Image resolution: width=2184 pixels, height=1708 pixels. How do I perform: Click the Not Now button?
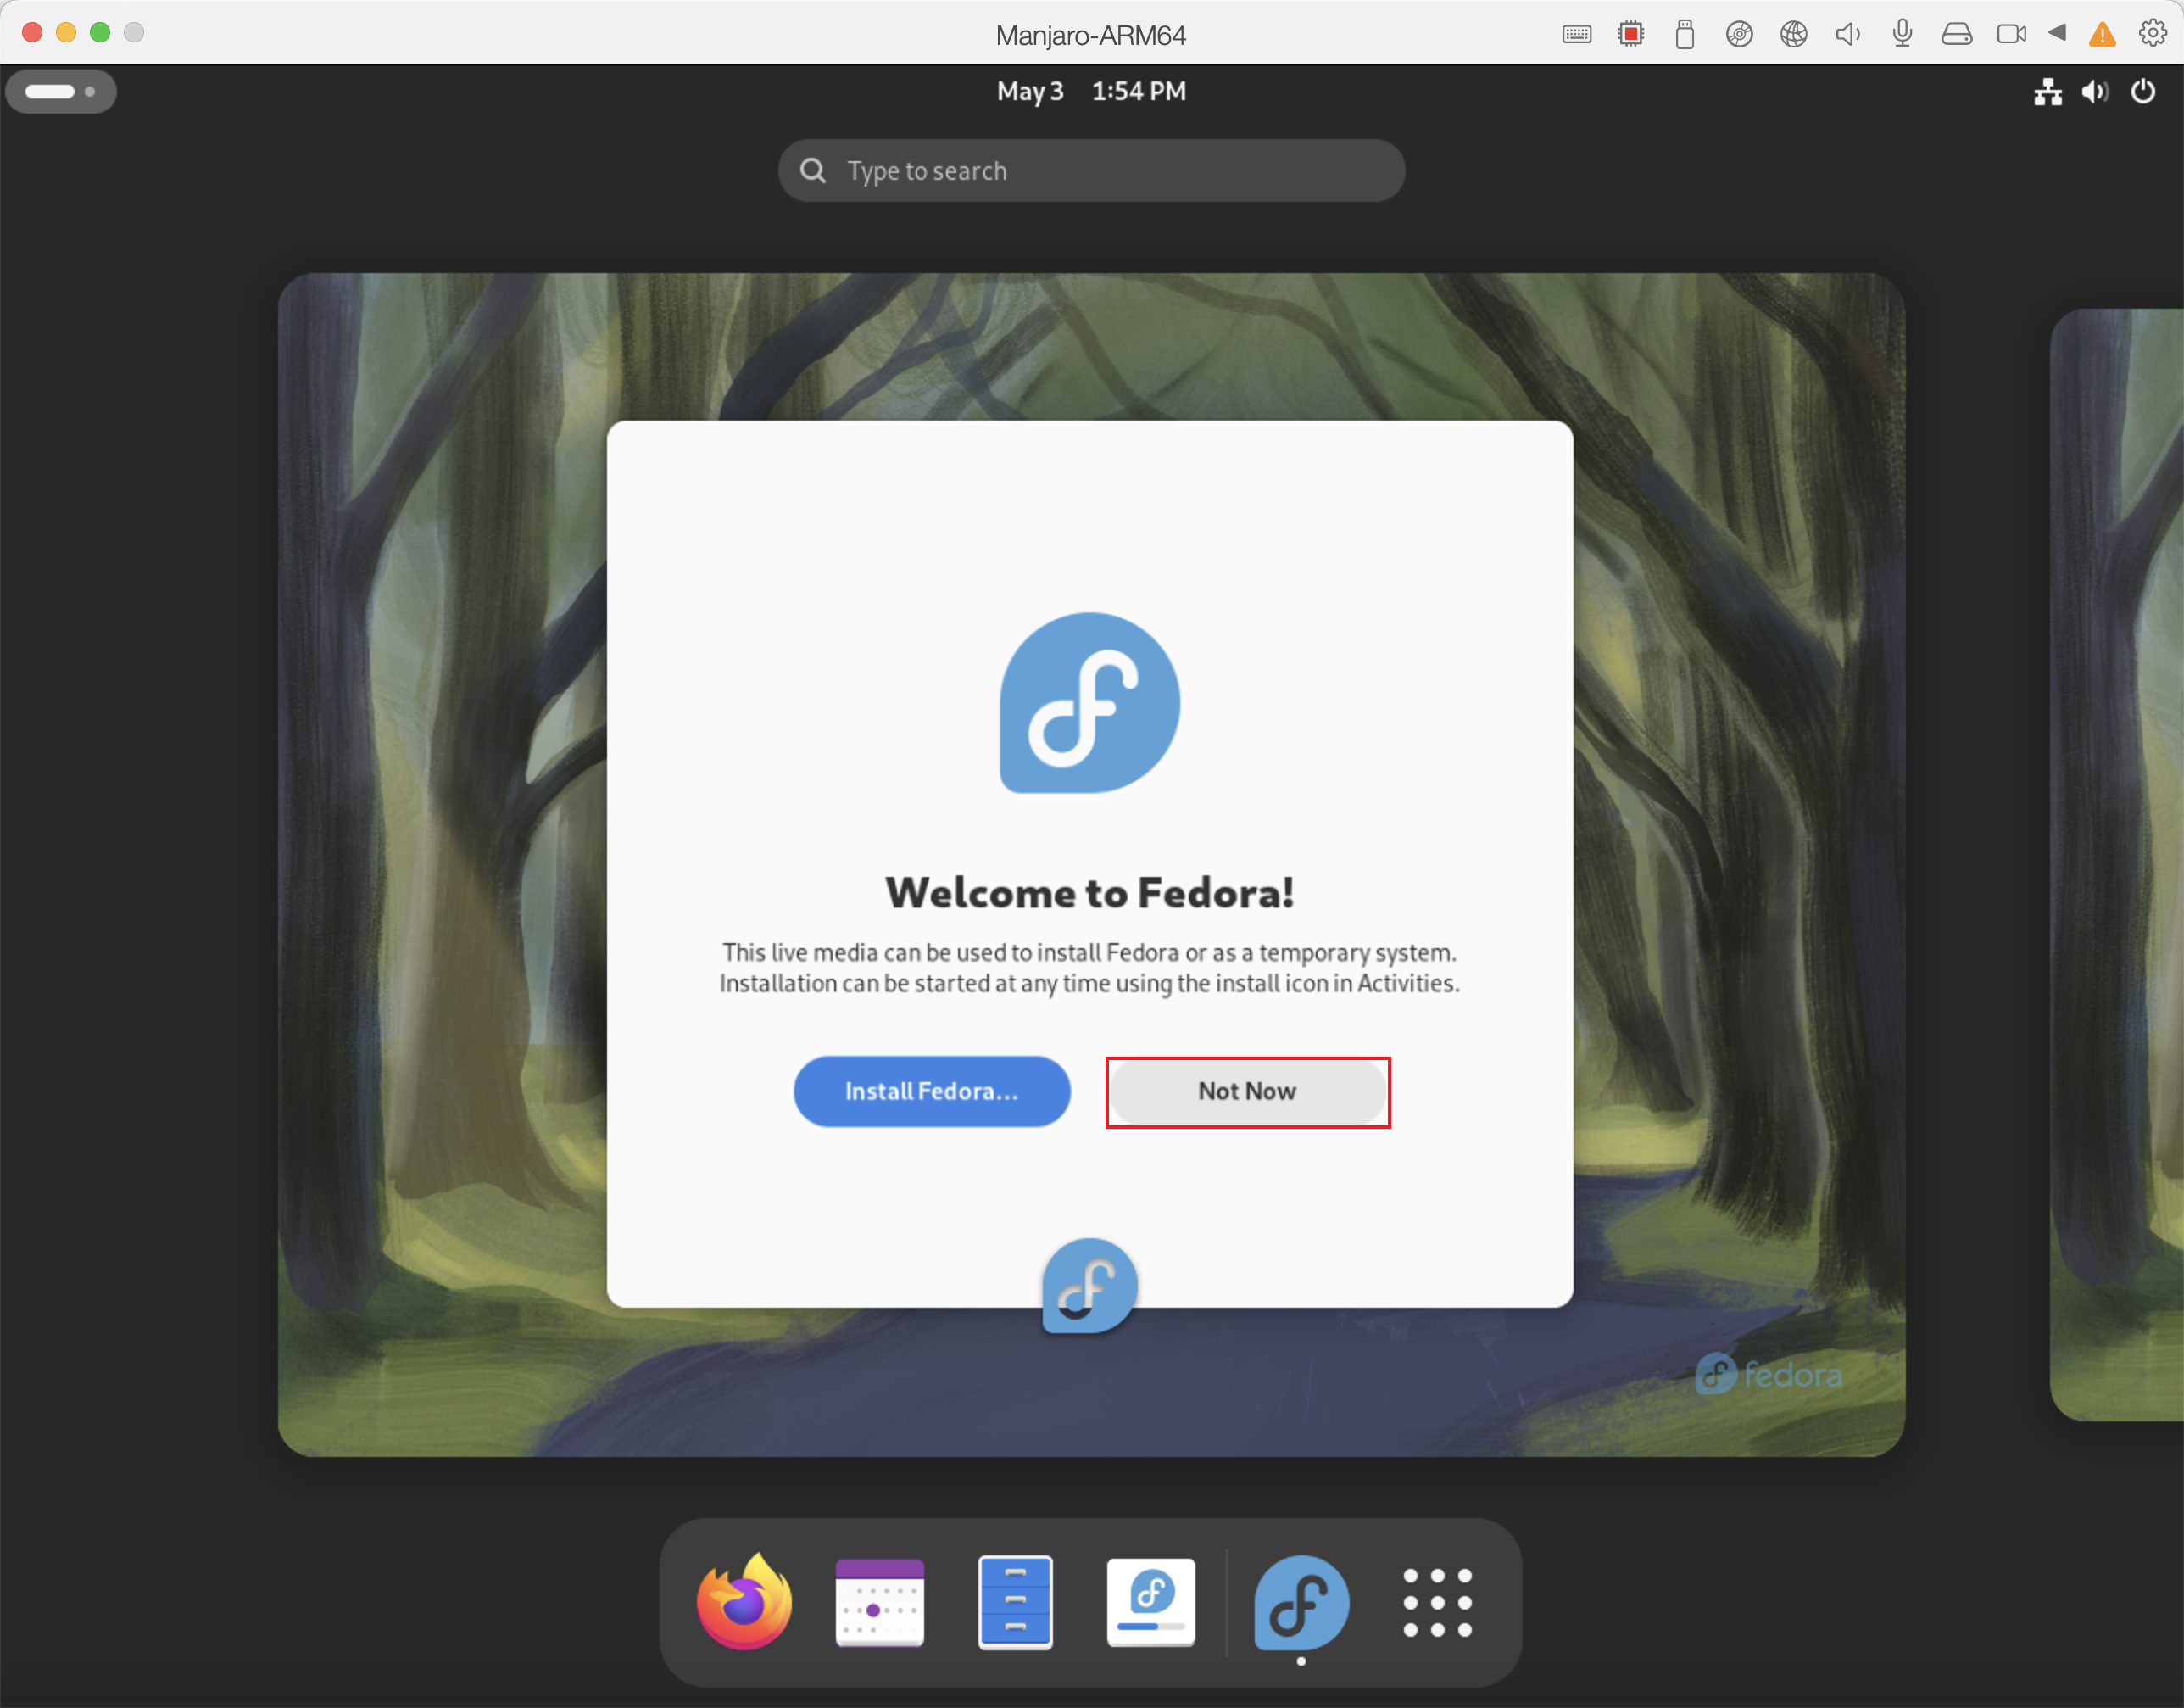[1248, 1091]
